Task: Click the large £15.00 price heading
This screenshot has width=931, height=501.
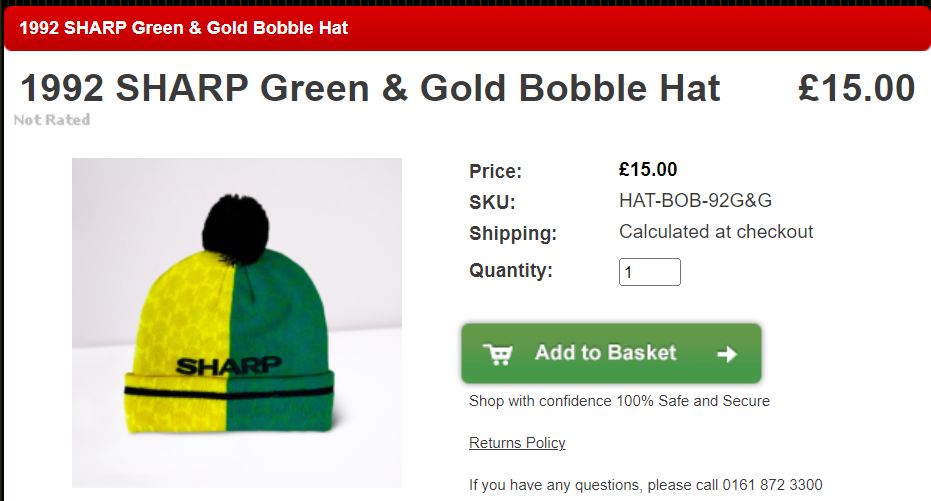Action: 856,88
